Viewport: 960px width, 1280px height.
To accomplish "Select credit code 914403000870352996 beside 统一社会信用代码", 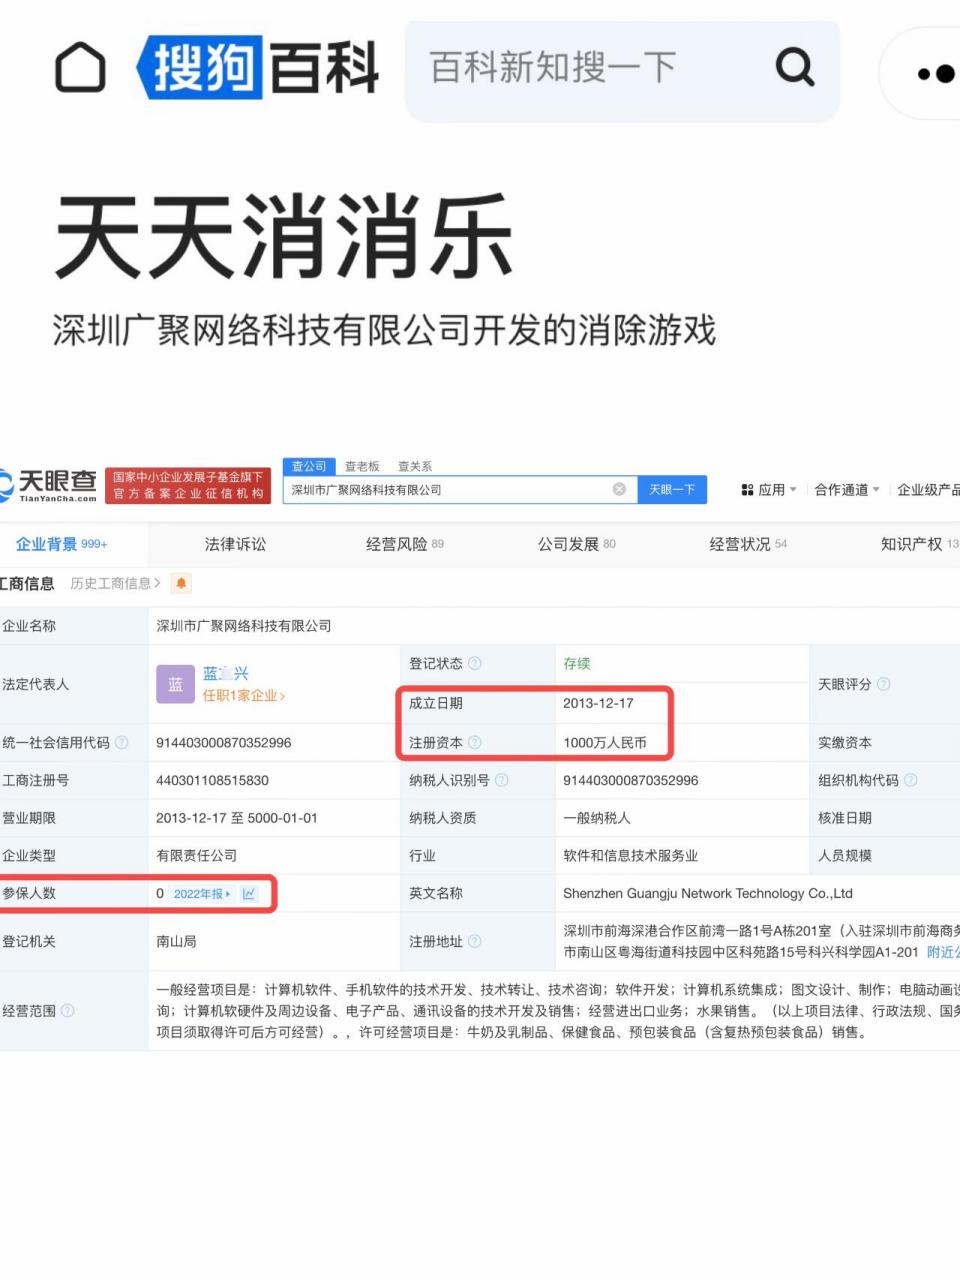I will 224,742.
